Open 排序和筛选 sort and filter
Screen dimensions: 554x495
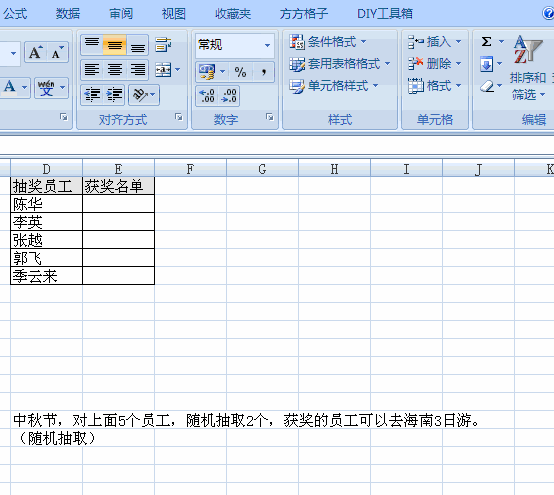pyautogui.click(x=528, y=68)
